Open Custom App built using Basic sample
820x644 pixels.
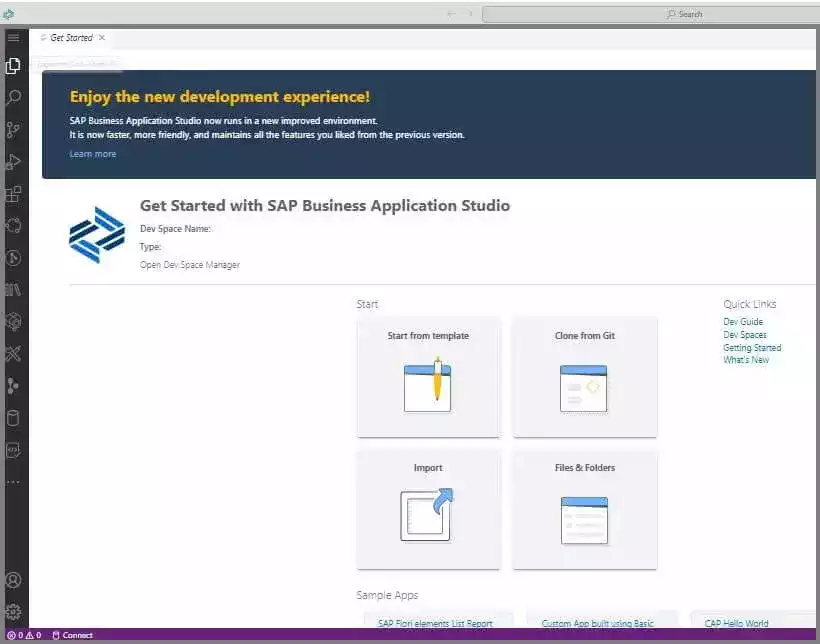597,623
